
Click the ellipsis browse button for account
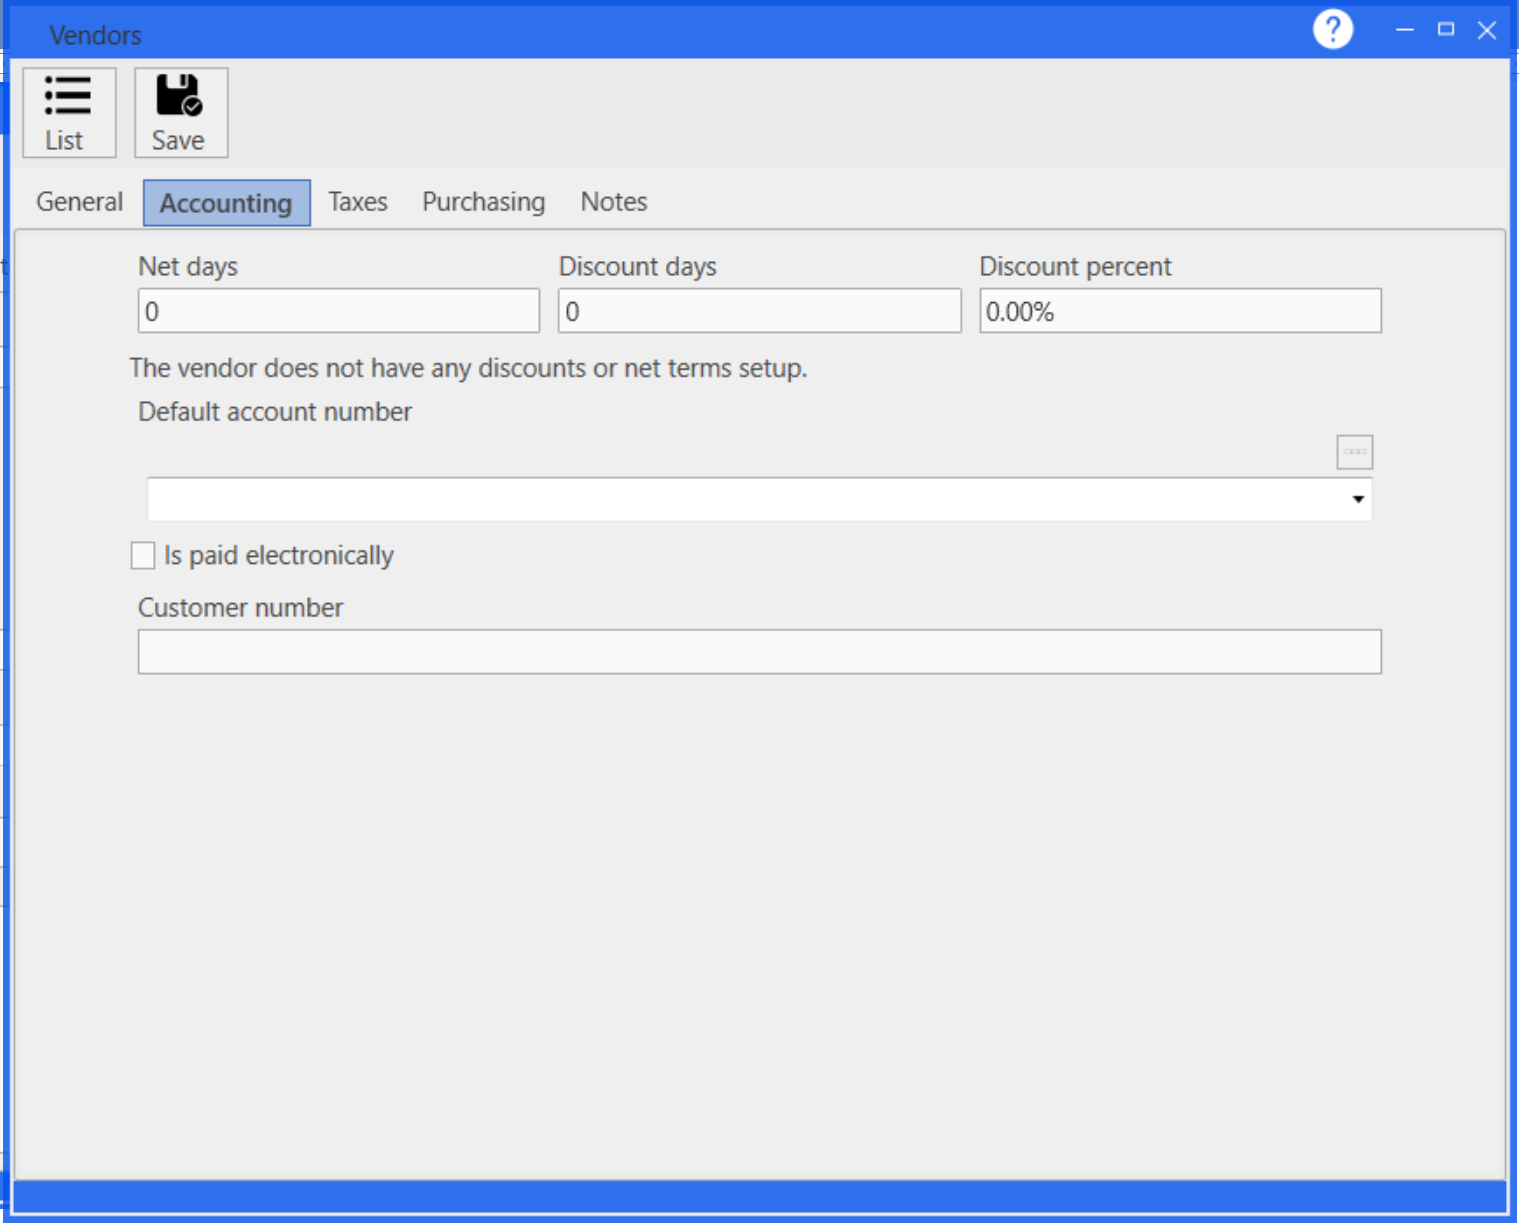[x=1354, y=452]
